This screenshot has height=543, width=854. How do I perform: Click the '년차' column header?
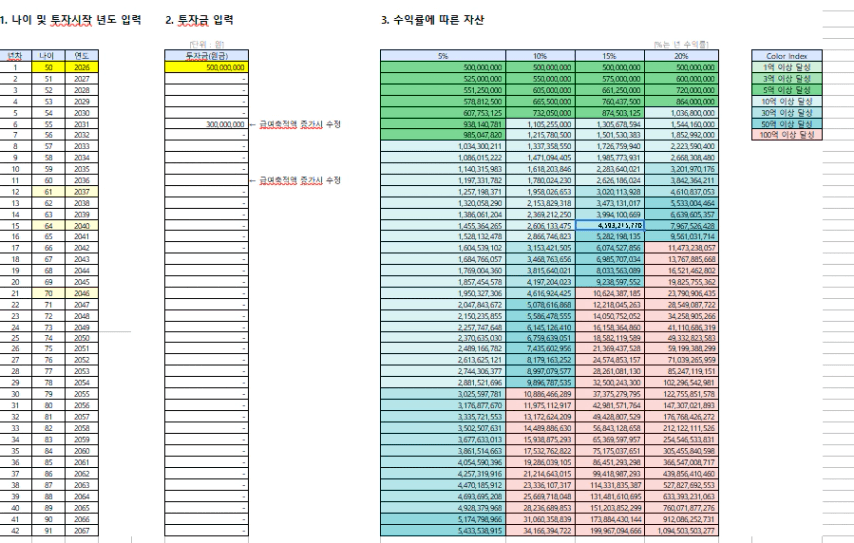click(x=15, y=56)
